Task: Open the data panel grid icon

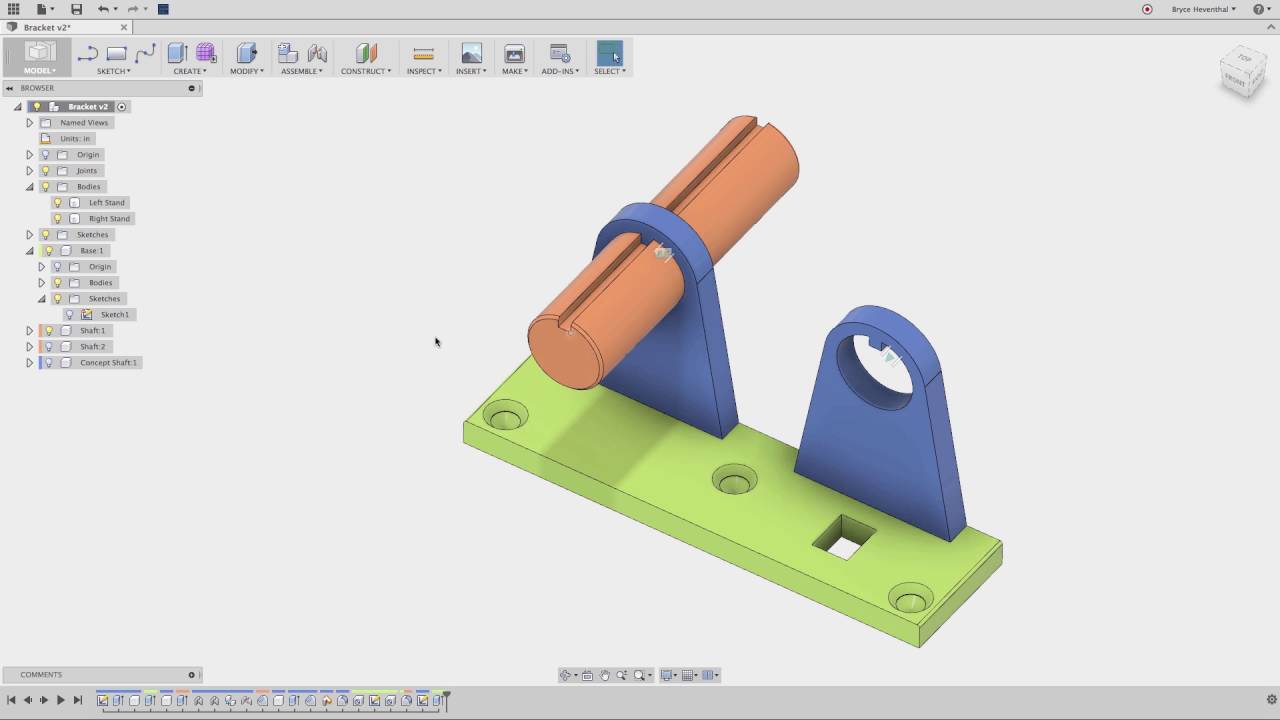Action: [x=13, y=9]
